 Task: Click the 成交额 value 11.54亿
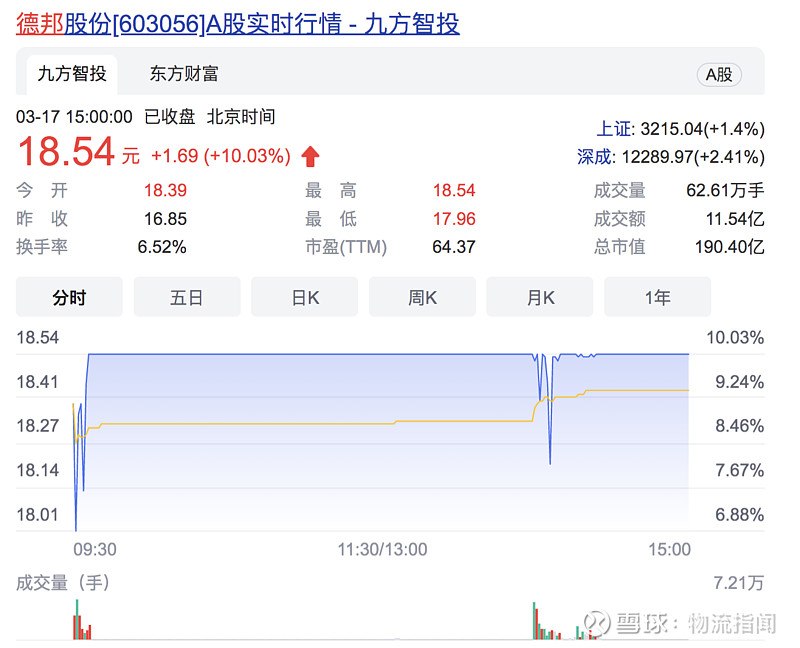[x=735, y=219]
